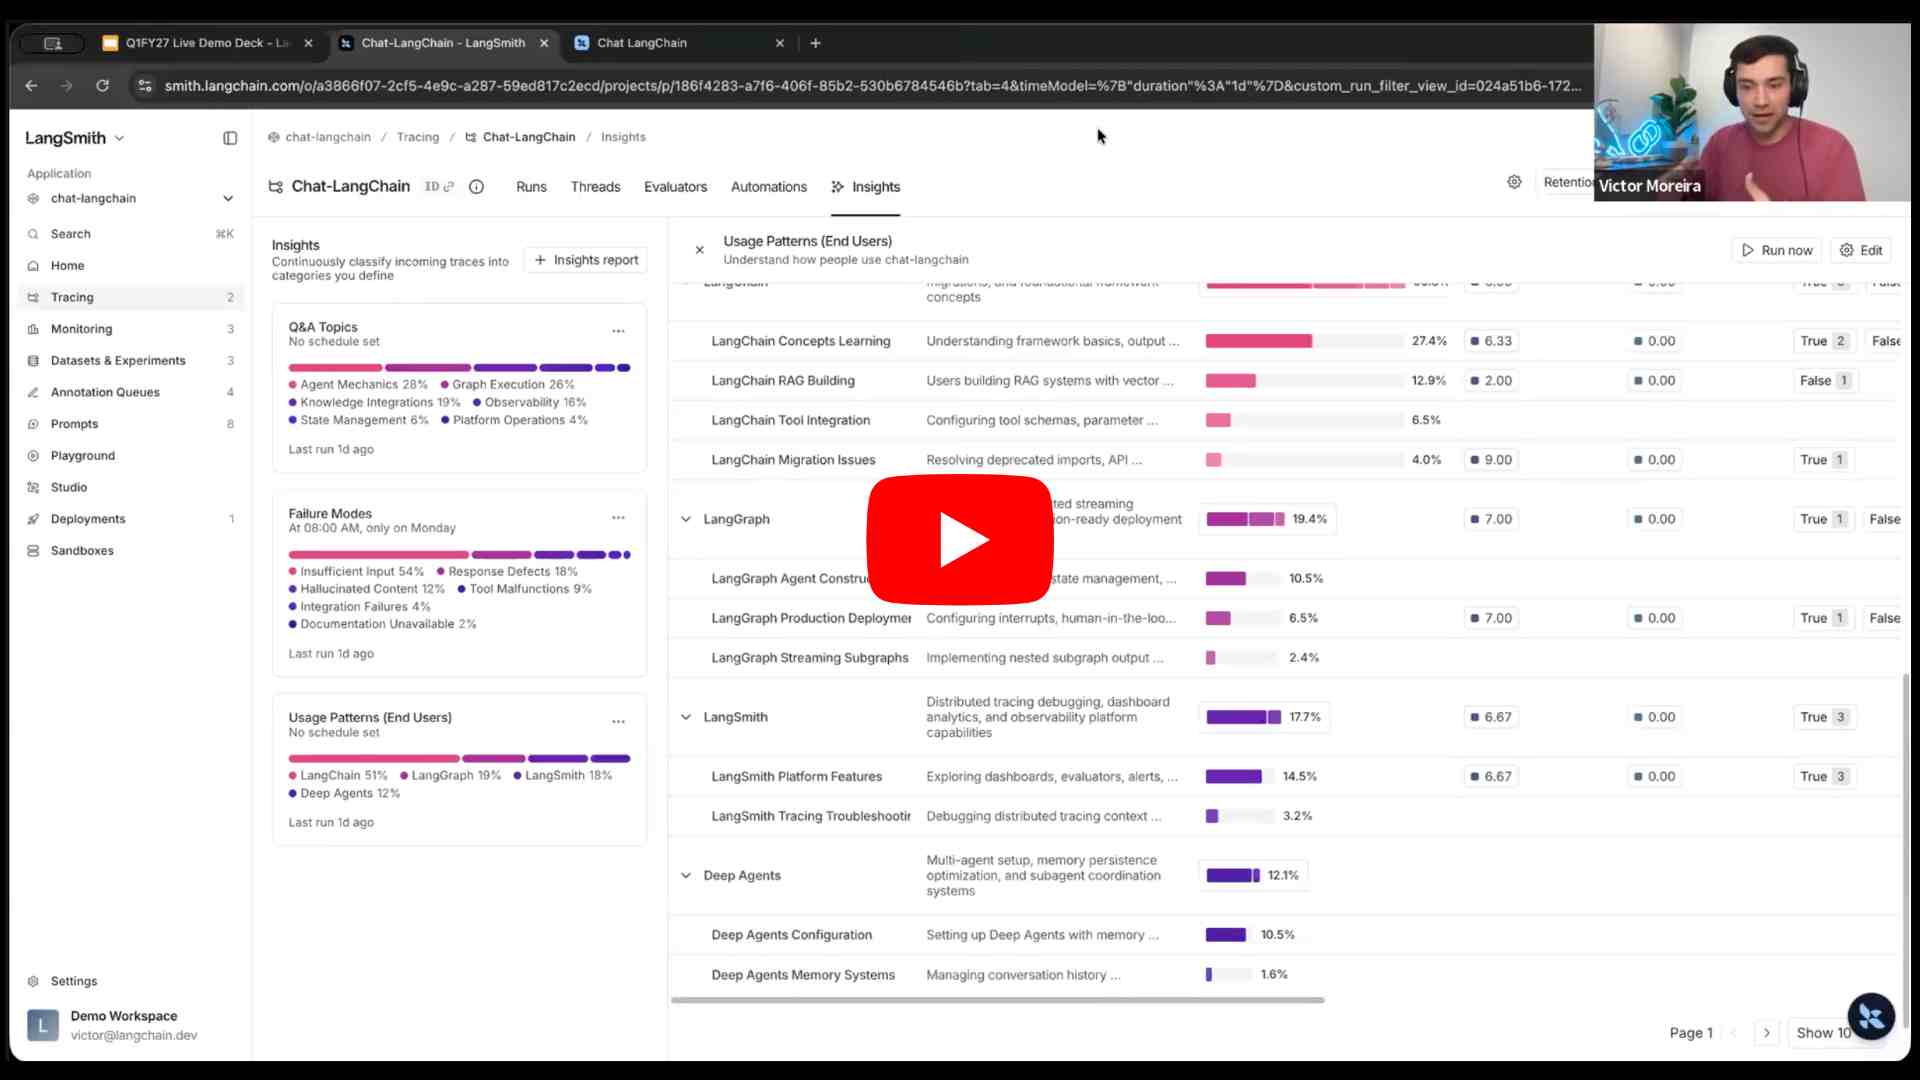Reload the page with browser refresh icon
1920x1080 pixels.
pos(102,86)
